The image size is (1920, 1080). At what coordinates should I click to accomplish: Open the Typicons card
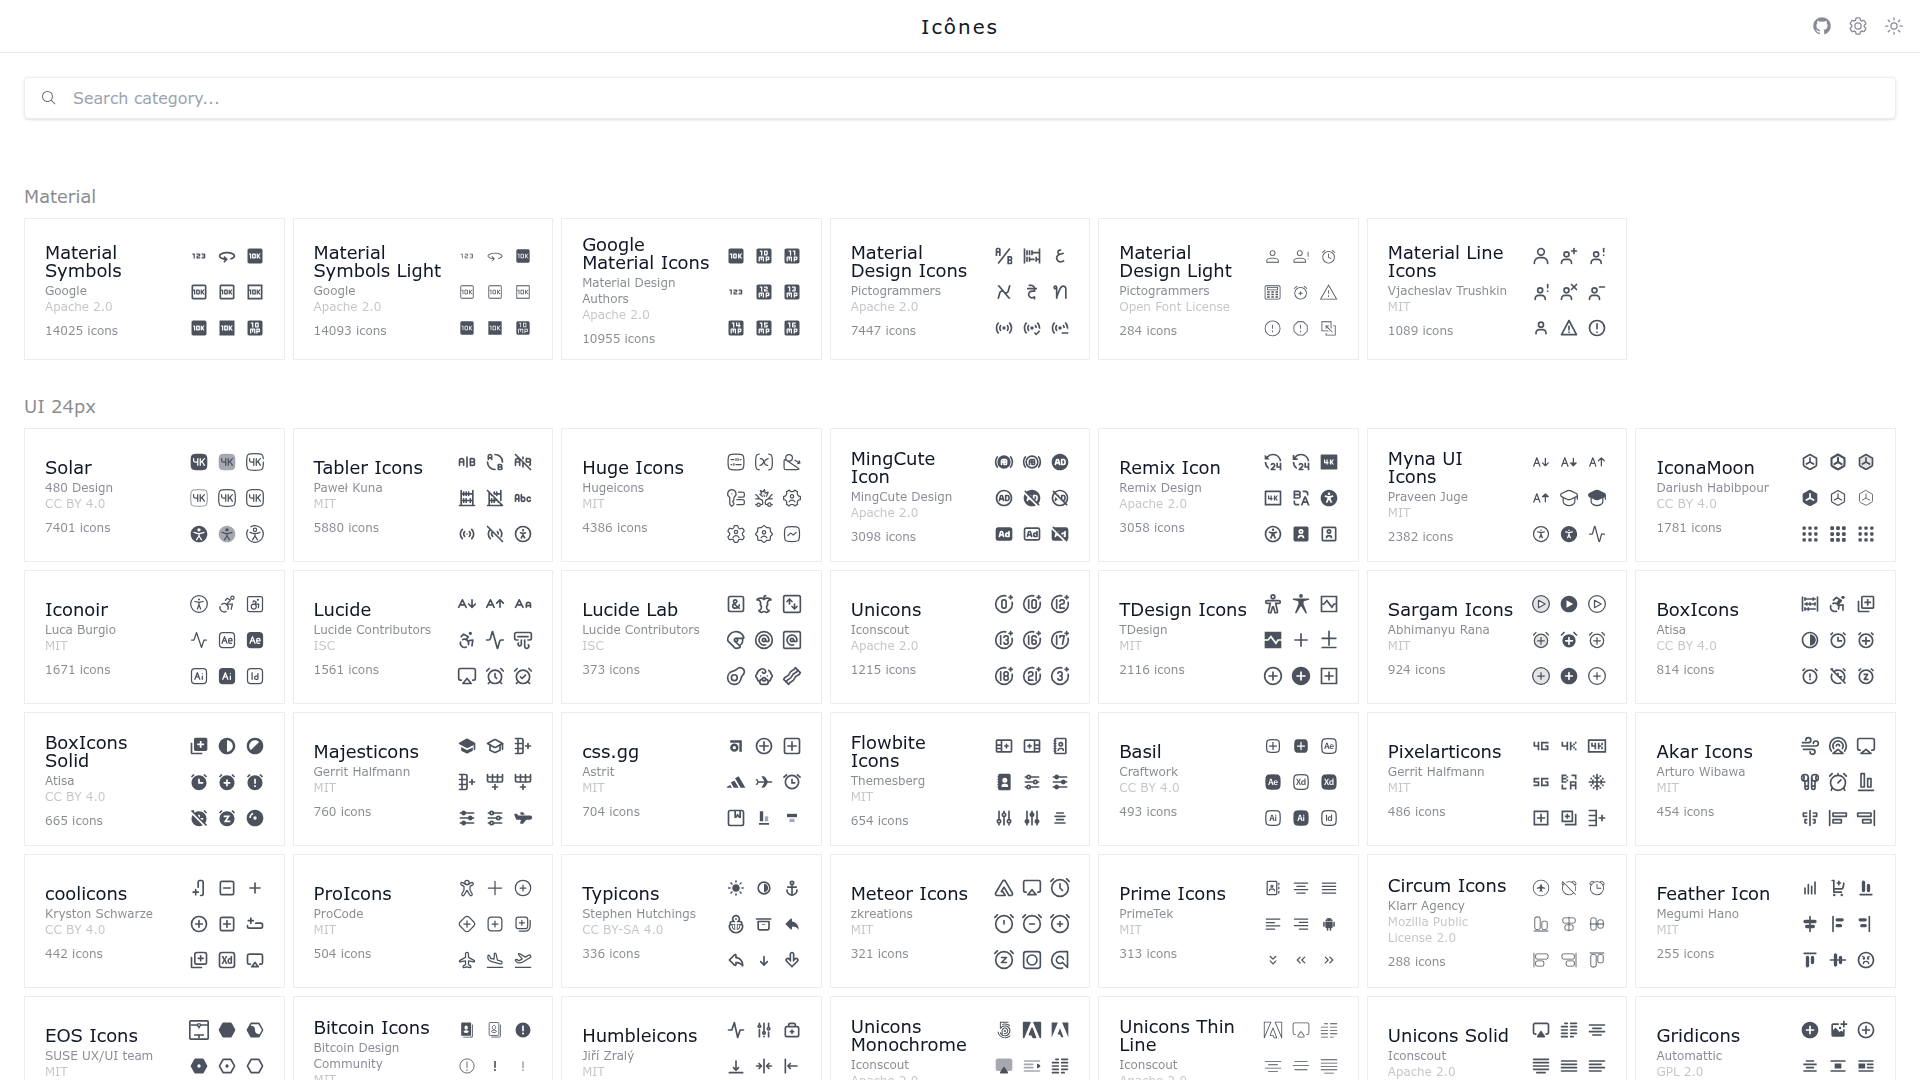pos(691,921)
